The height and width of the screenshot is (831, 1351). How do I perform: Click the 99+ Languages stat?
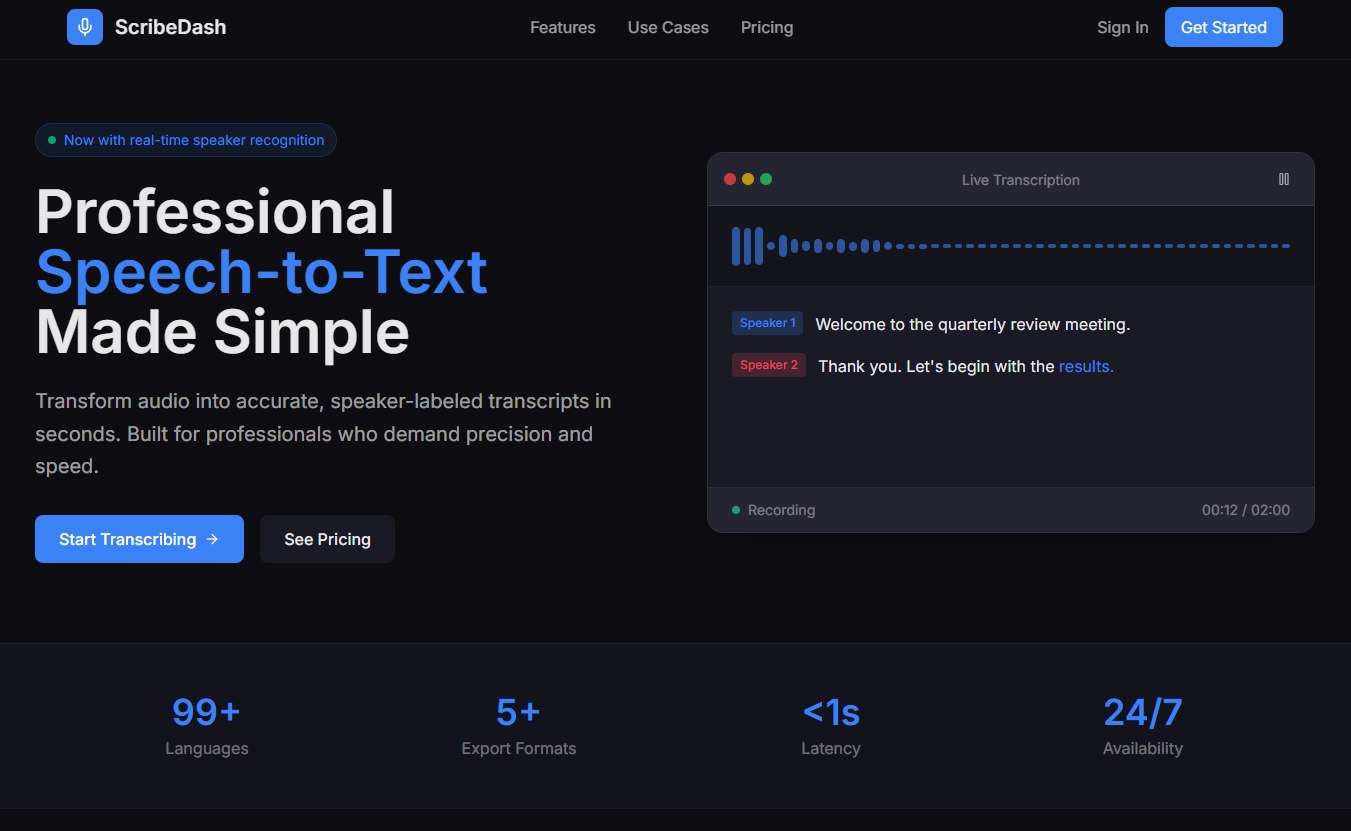click(207, 726)
